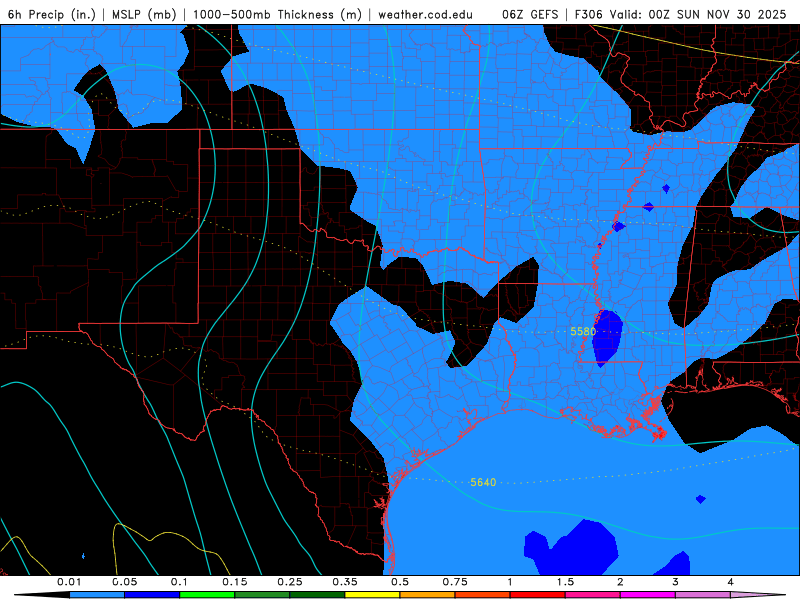Screen dimensions: 800x600
Task: Click the 0.5 legend value
Action: tap(400, 582)
